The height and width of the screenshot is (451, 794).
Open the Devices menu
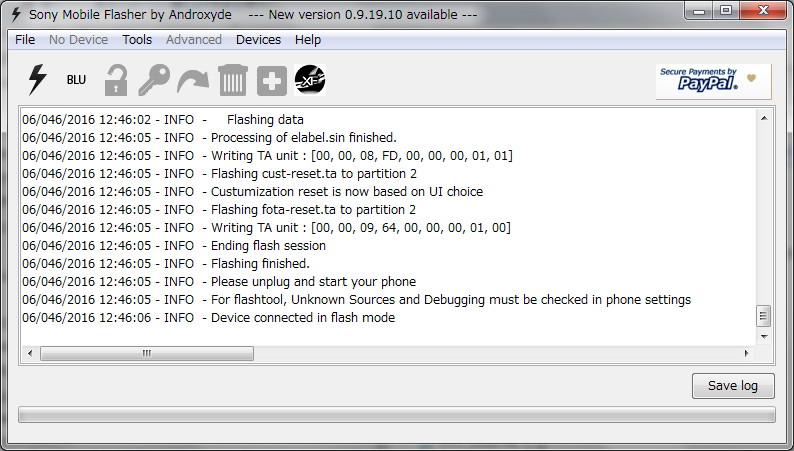[258, 39]
